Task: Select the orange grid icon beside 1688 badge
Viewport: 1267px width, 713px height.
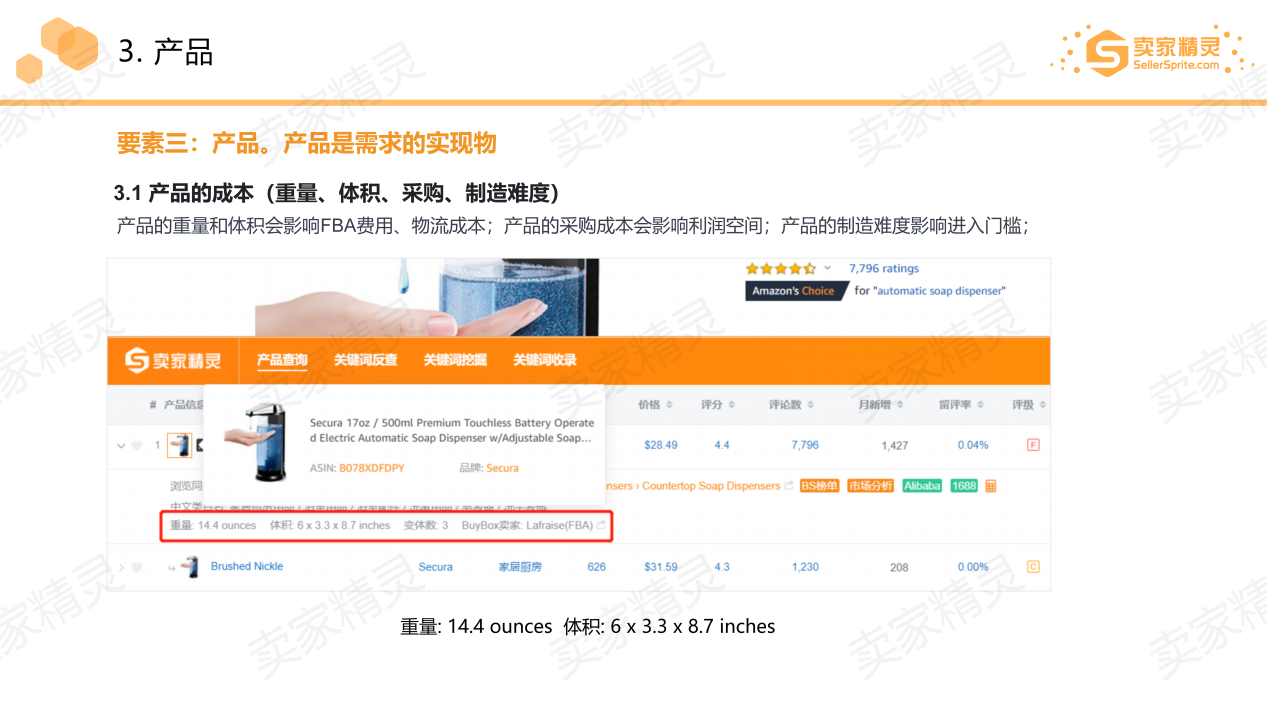Action: (989, 486)
